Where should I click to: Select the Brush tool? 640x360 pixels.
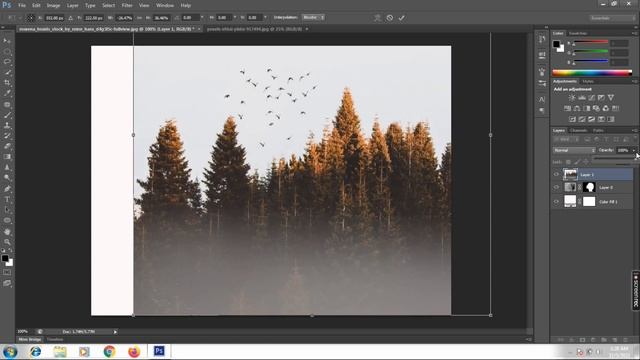(x=7, y=115)
